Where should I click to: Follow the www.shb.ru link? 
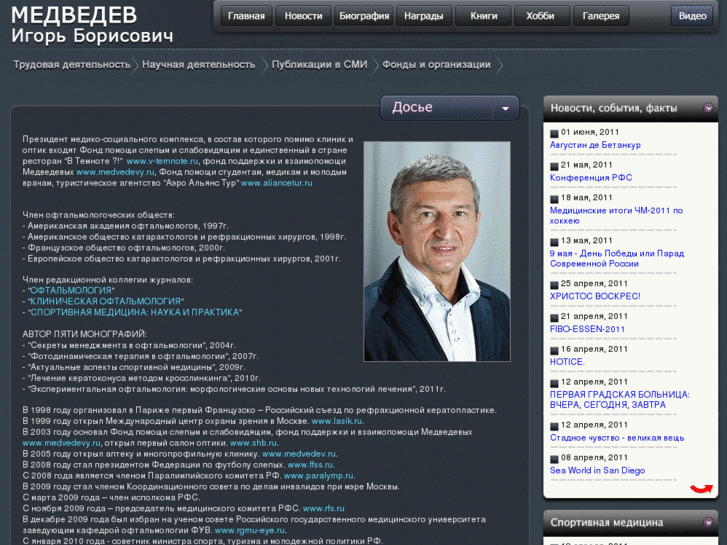[x=254, y=442]
